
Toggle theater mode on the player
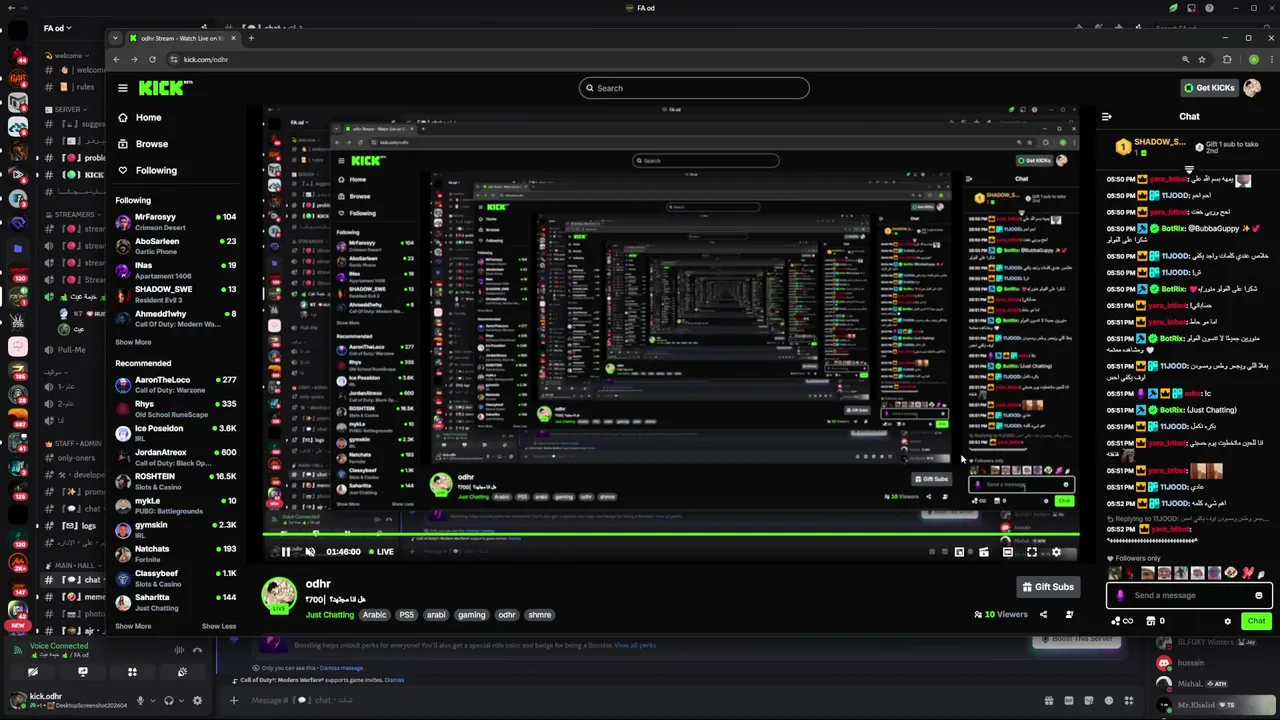pos(1008,552)
